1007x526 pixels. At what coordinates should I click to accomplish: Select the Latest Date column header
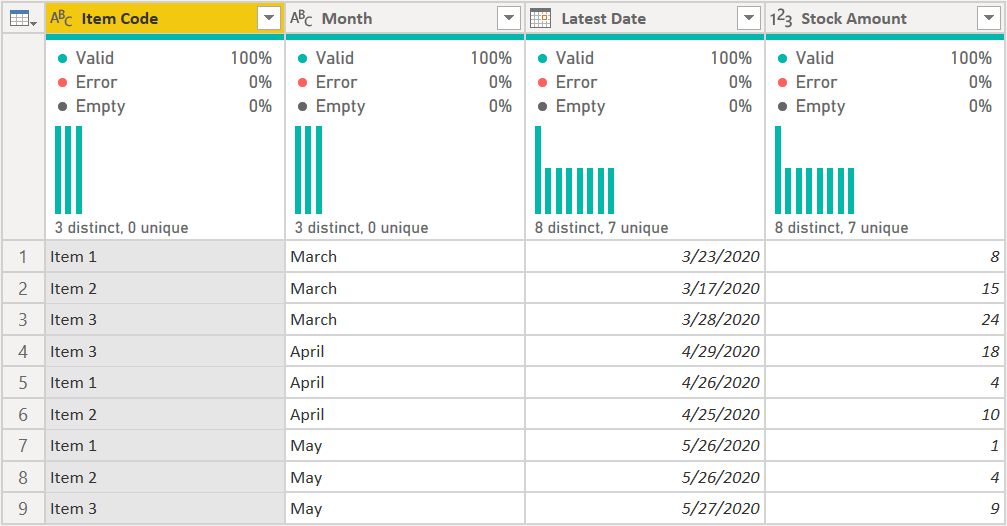[x=645, y=18]
